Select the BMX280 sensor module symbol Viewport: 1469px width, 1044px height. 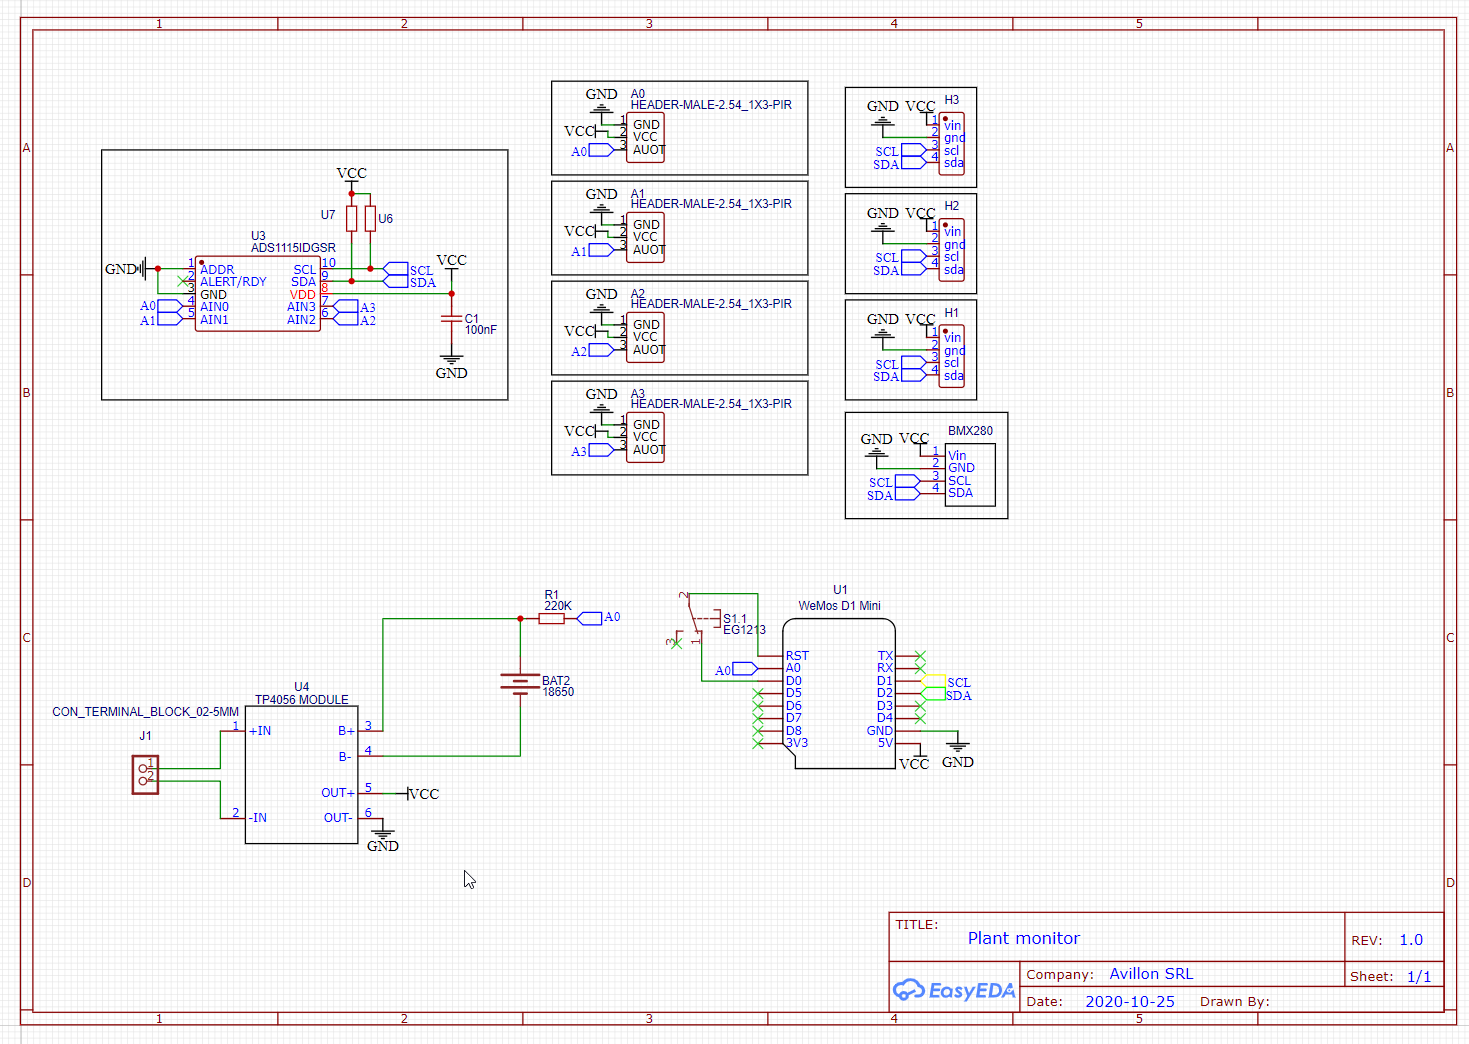click(970, 475)
